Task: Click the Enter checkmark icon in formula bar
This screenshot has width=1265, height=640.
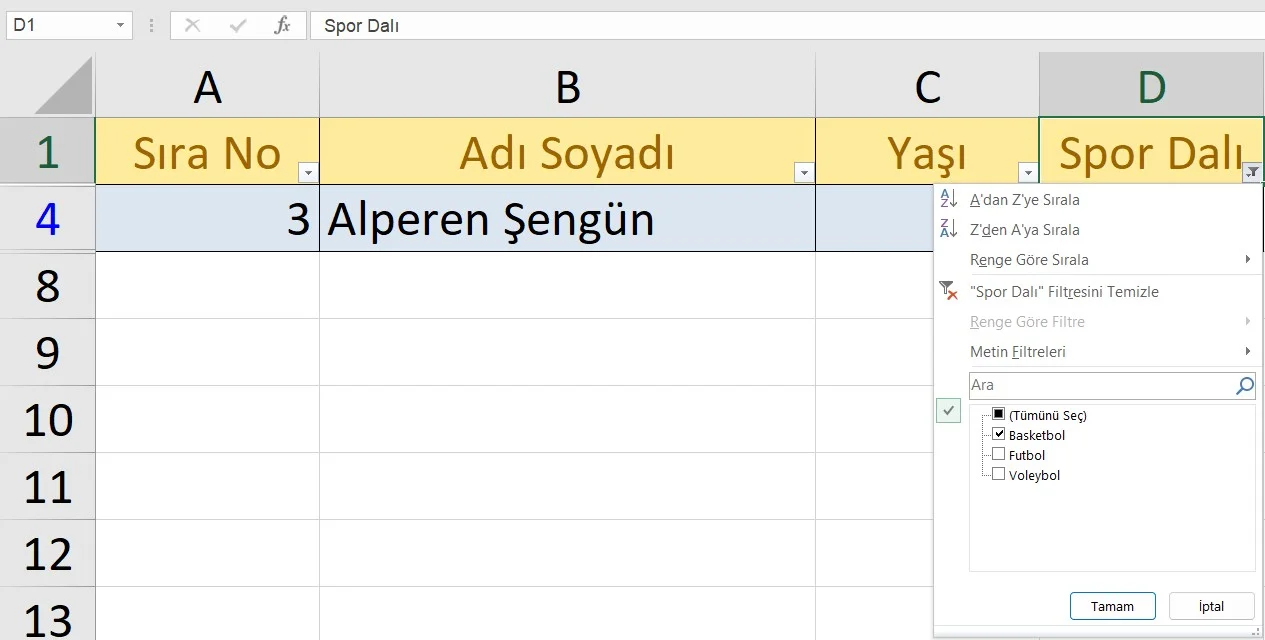Action: point(236,25)
